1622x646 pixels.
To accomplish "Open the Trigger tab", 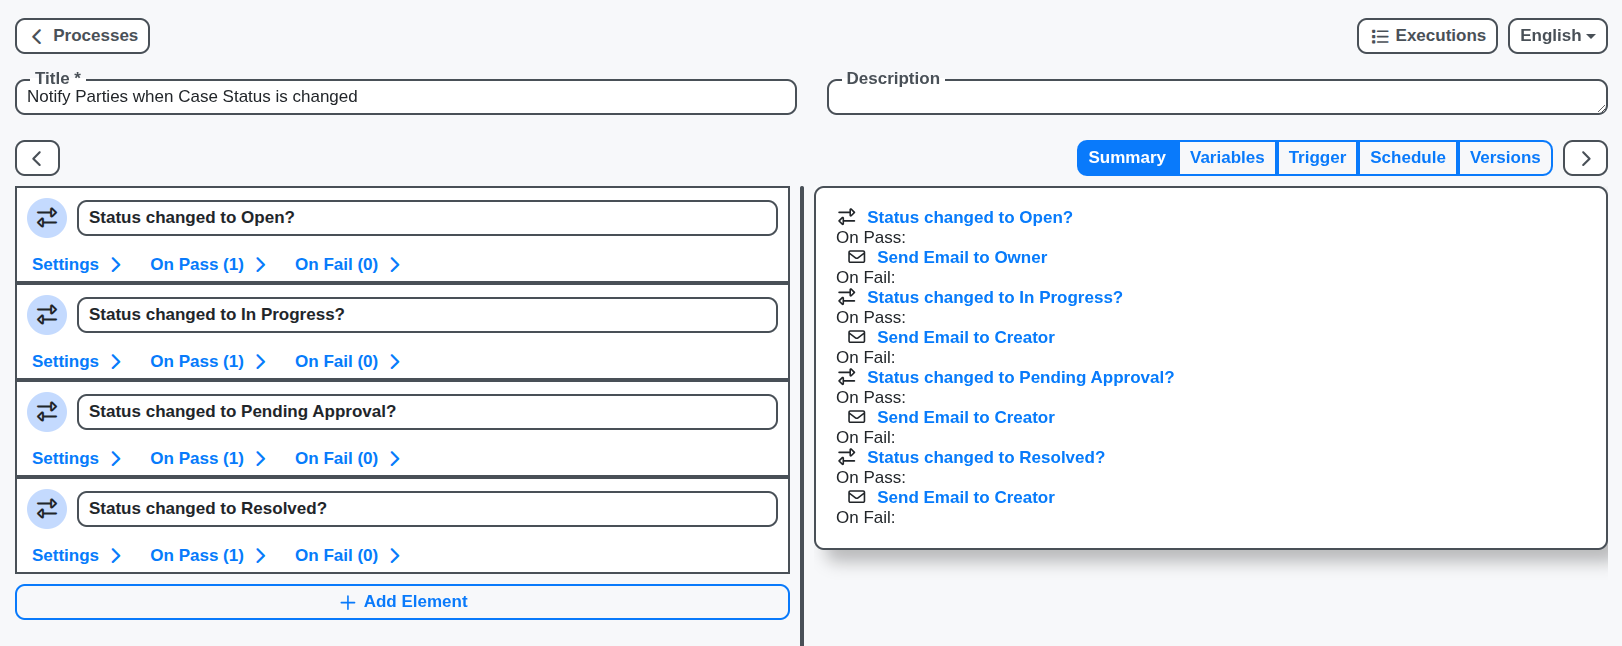I will point(1317,157).
